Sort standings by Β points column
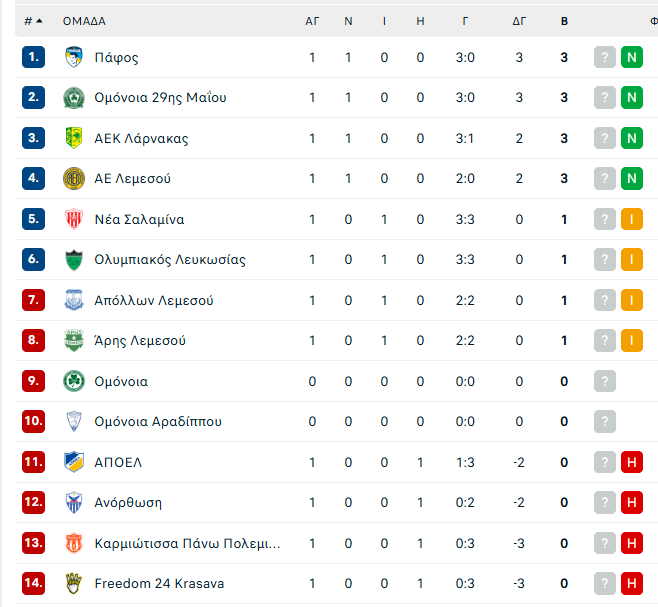The width and height of the screenshot is (658, 607). tap(564, 21)
